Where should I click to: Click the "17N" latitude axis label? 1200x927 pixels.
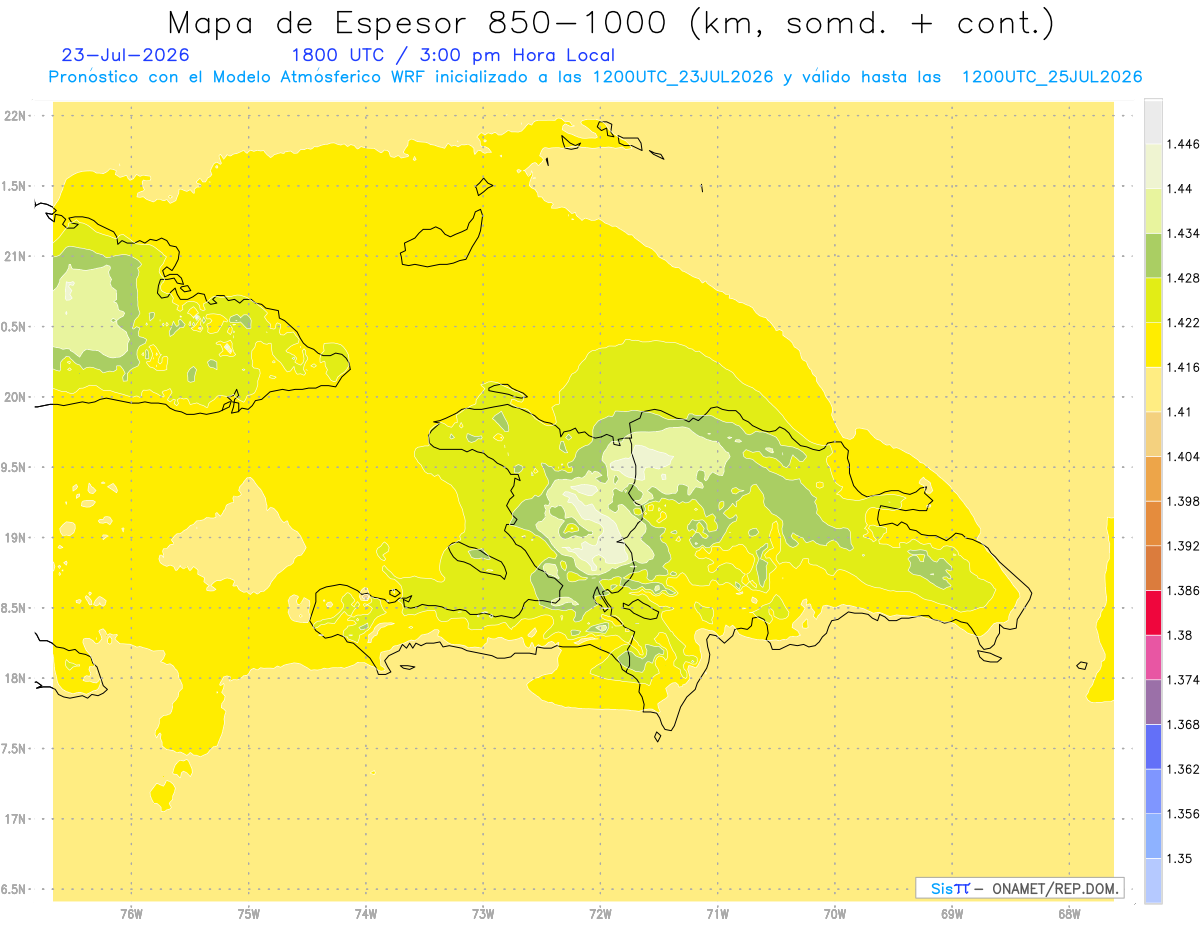pyautogui.click(x=15, y=819)
